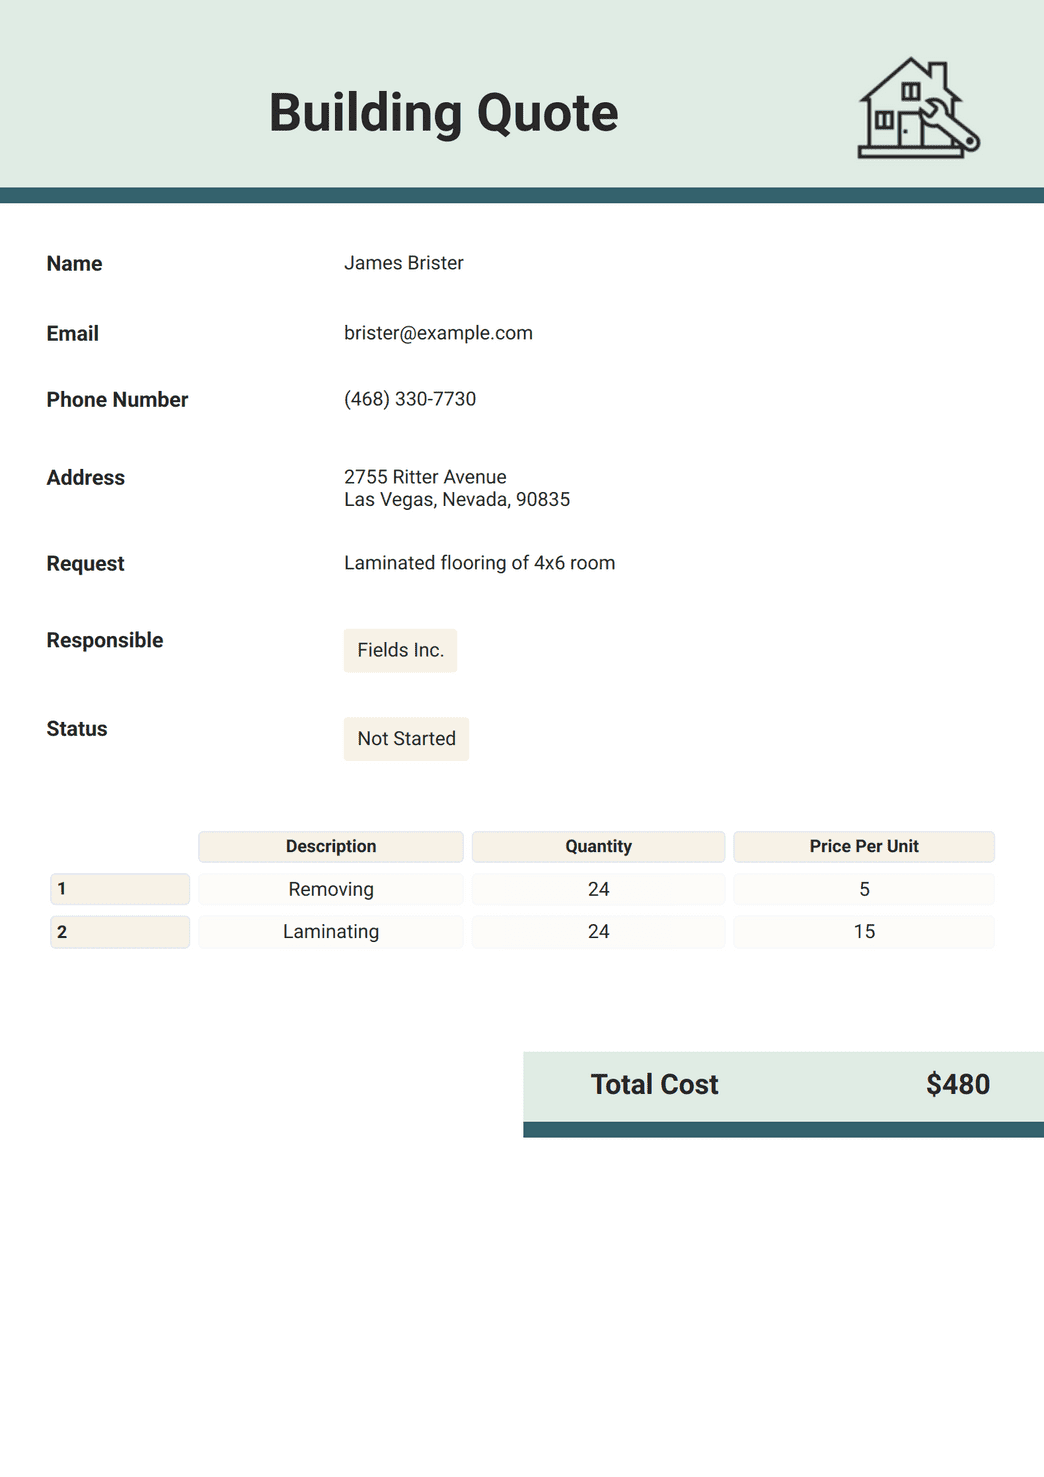Viewport: 1044px width, 1477px height.
Task: Click the 2755 Ritter Avenue address line
Action: click(425, 477)
